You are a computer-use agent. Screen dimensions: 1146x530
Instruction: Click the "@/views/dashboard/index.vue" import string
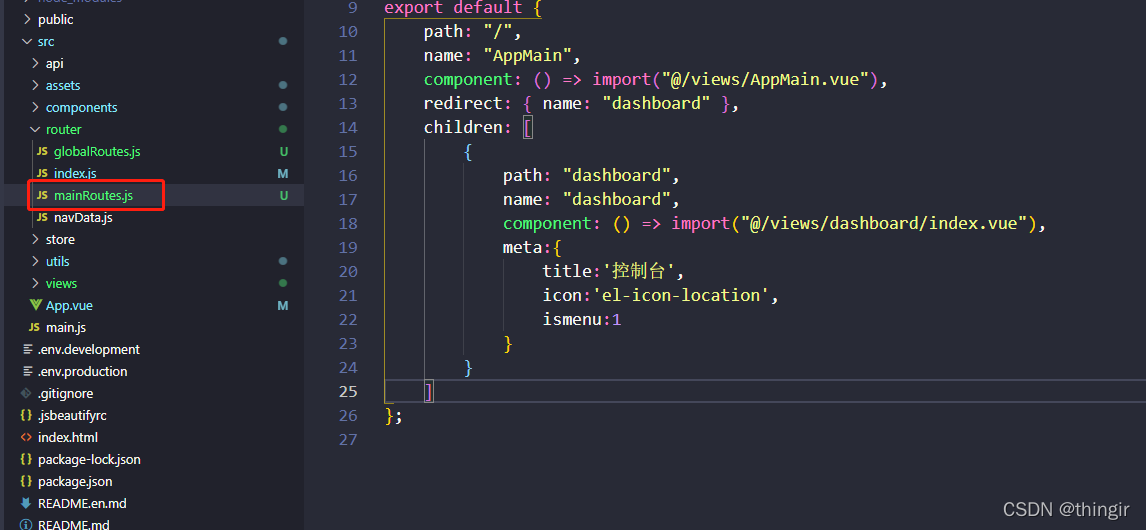point(884,223)
